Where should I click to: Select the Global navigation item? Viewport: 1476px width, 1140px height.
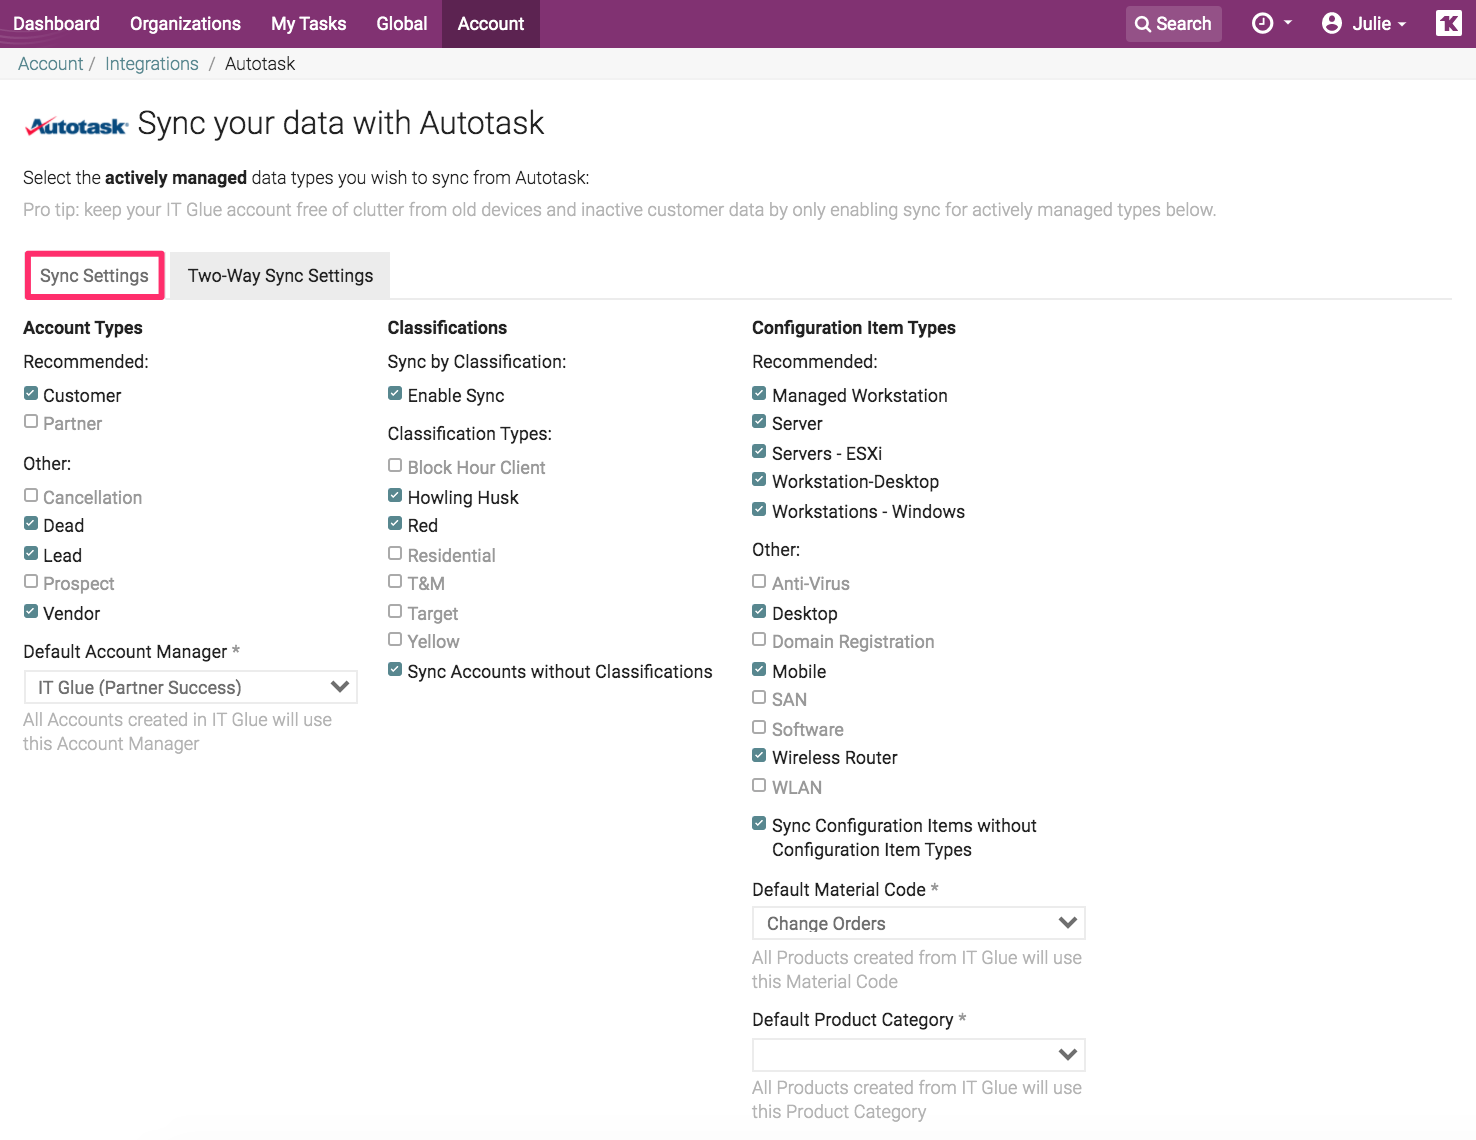(401, 24)
